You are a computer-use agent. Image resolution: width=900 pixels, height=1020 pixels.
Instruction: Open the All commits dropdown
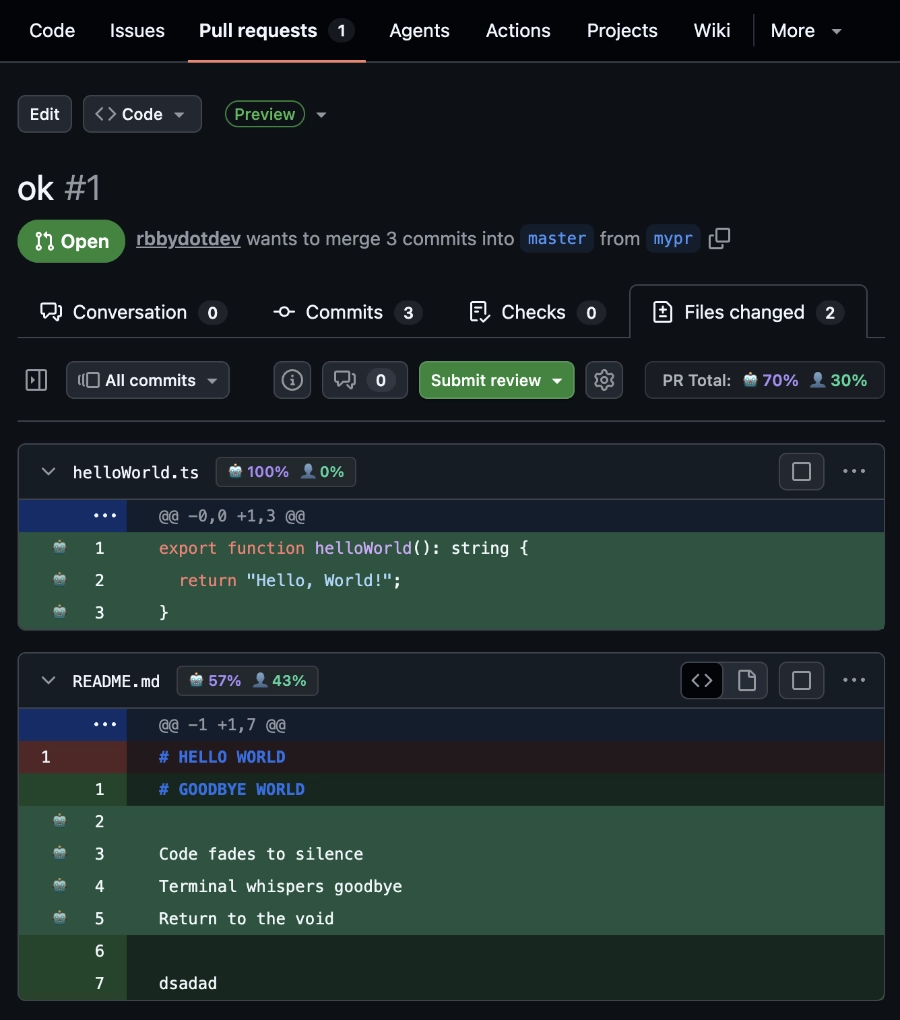coord(147,380)
